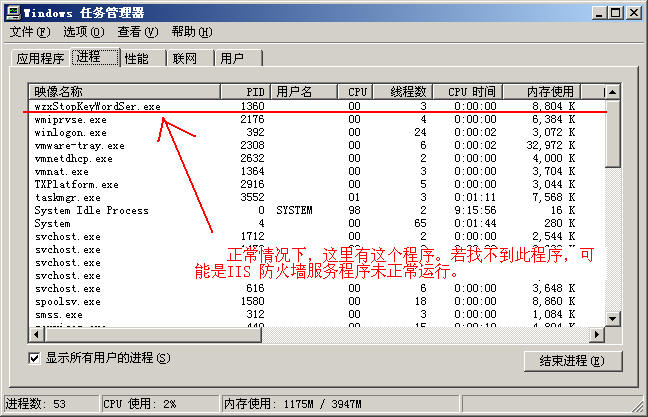This screenshot has height=417, width=648.
Task: Open the 文件(F) menu
Action: (x=30, y=32)
